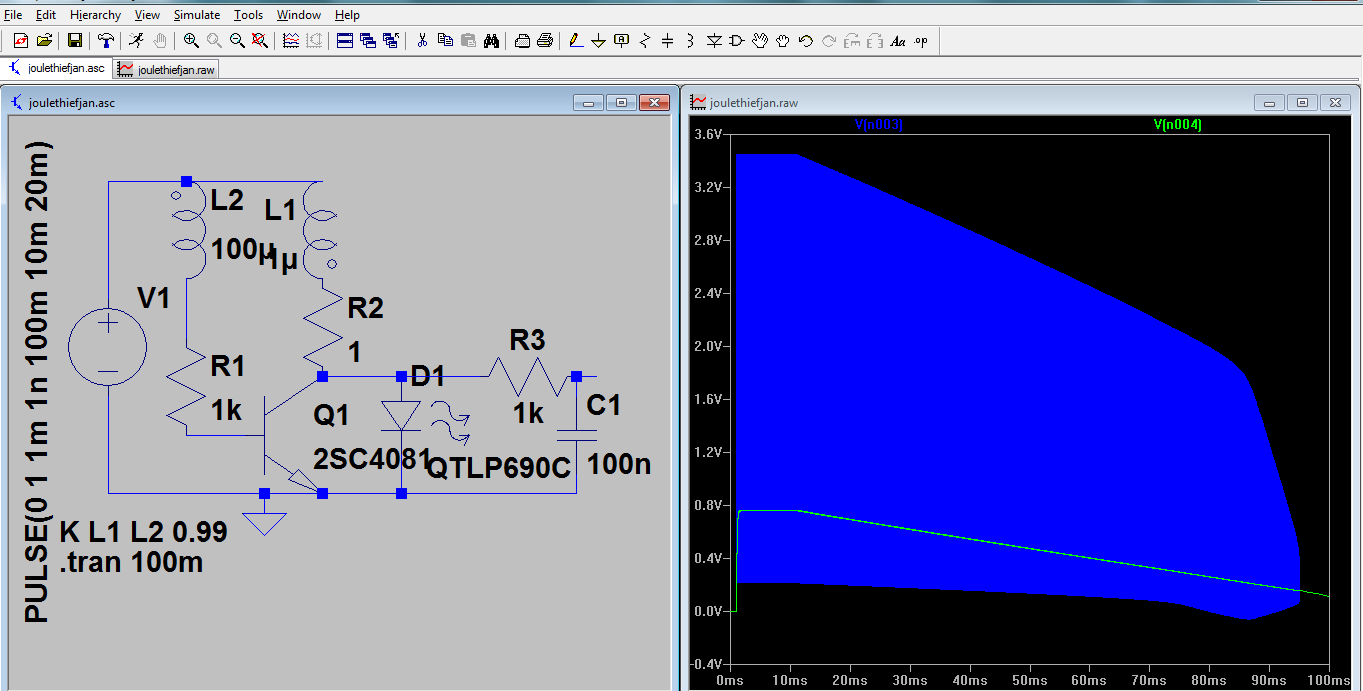Select the Resistor placement tool

coord(644,41)
